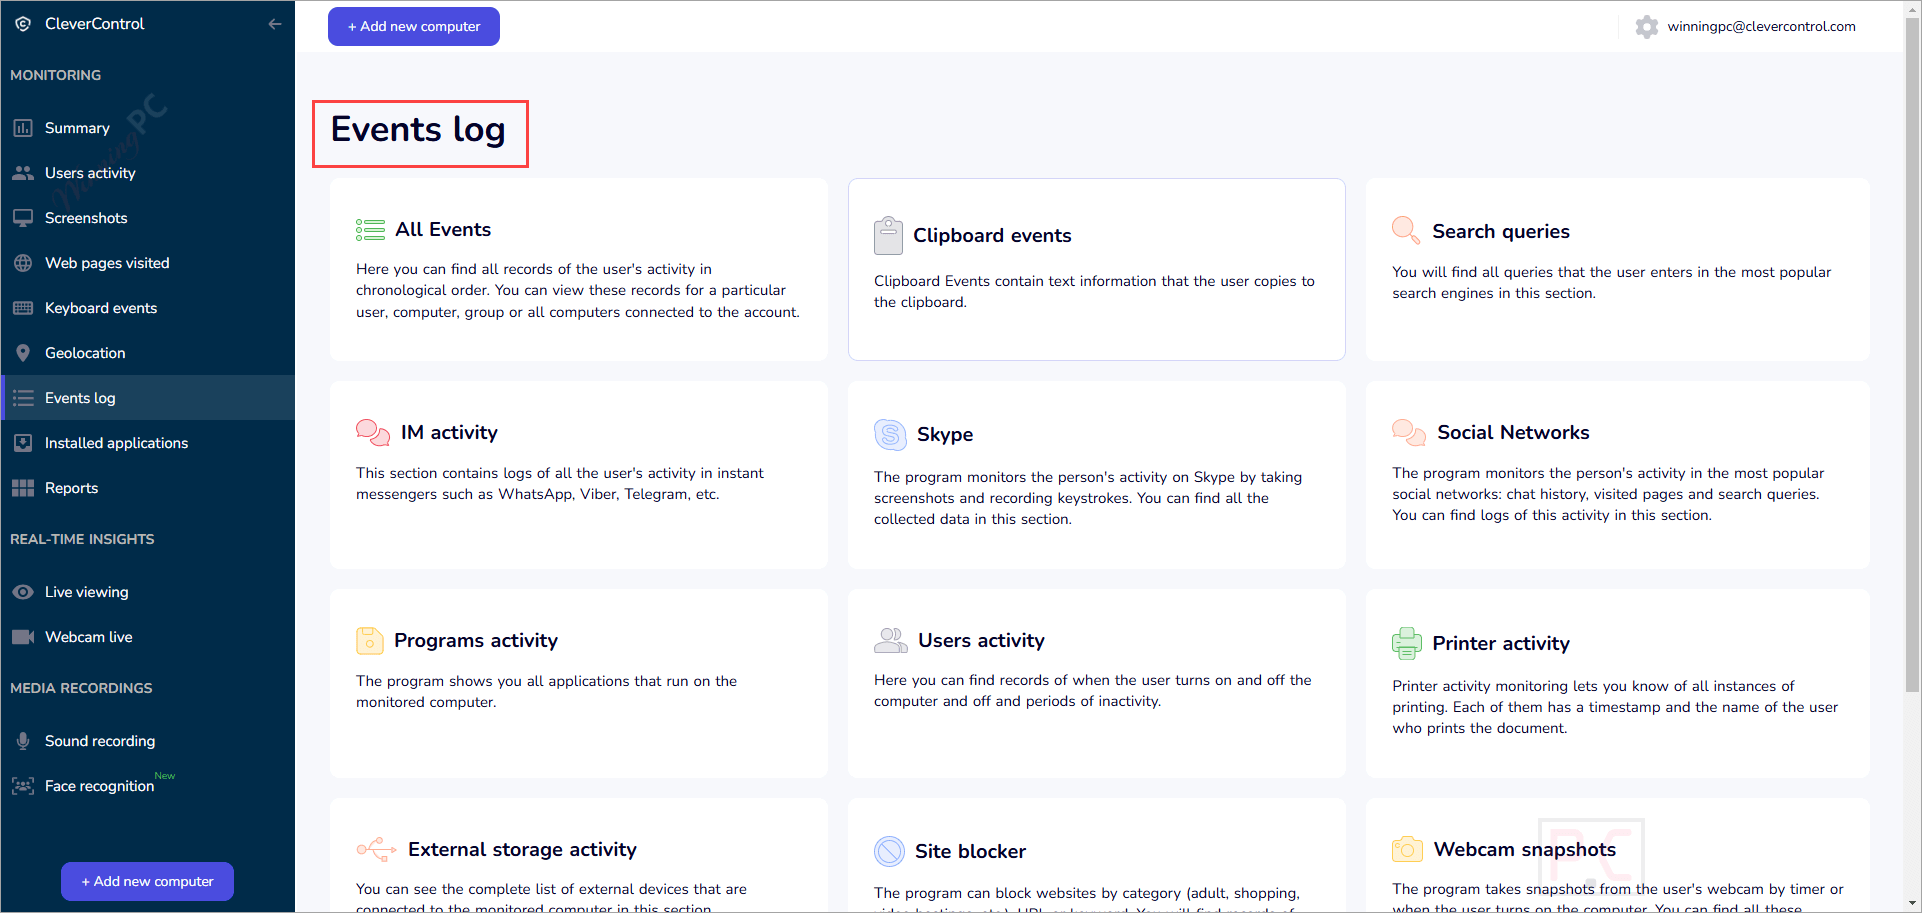Click the All Events green list icon
The image size is (1922, 913).
[370, 230]
